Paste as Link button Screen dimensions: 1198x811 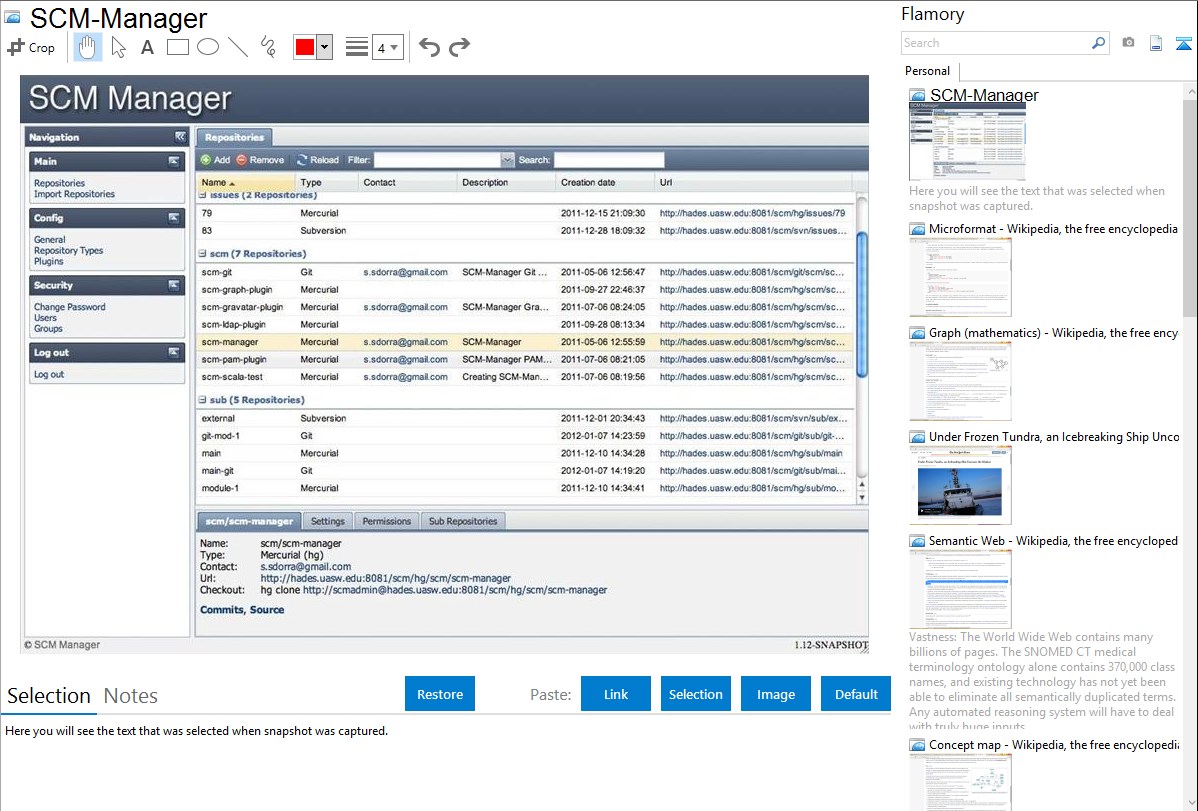pyautogui.click(x=616, y=694)
